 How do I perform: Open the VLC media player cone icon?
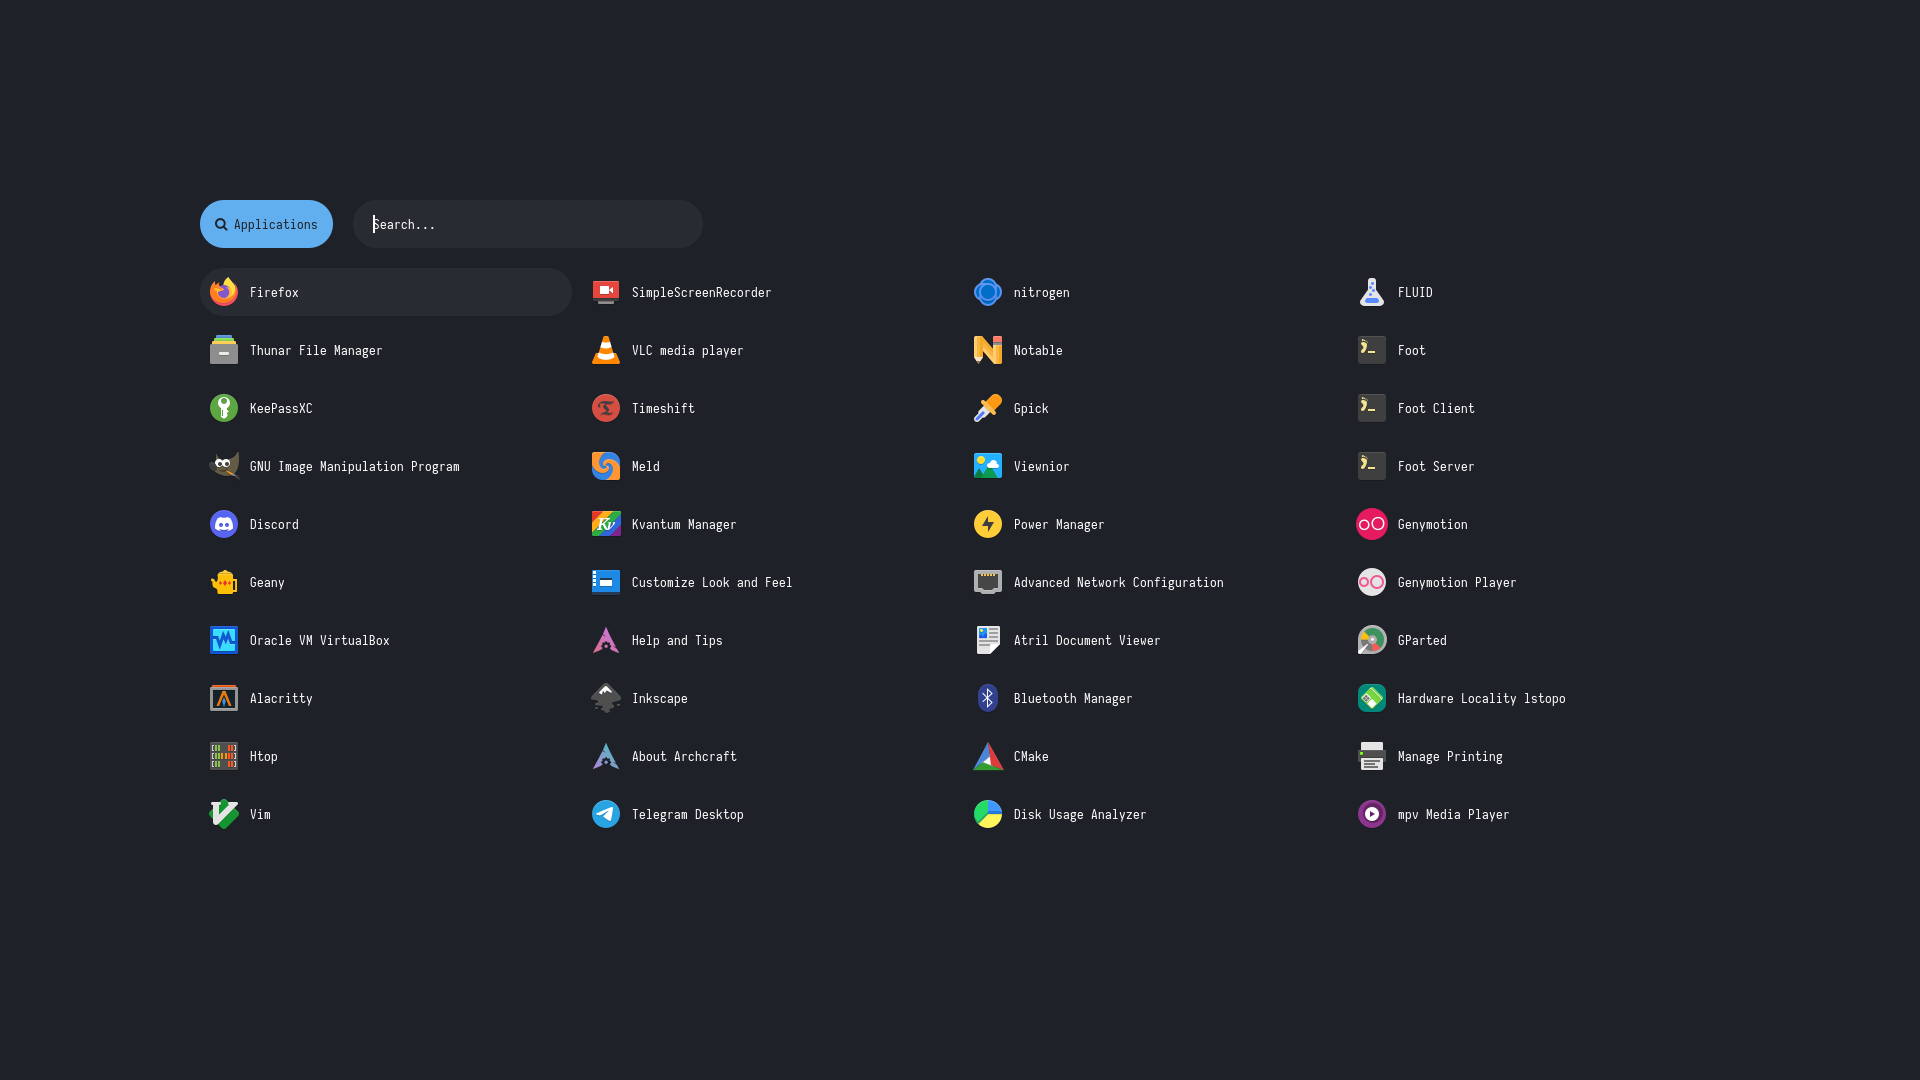[606, 350]
